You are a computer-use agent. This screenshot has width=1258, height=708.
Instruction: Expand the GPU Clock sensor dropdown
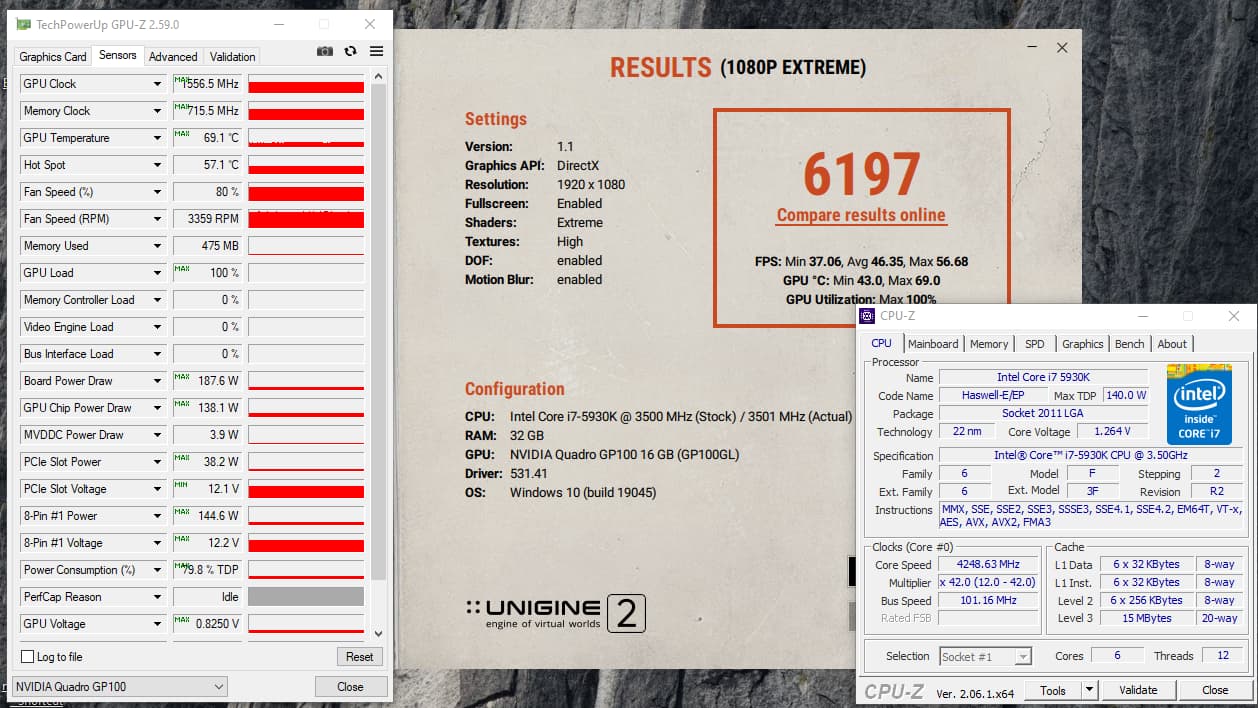pos(157,84)
